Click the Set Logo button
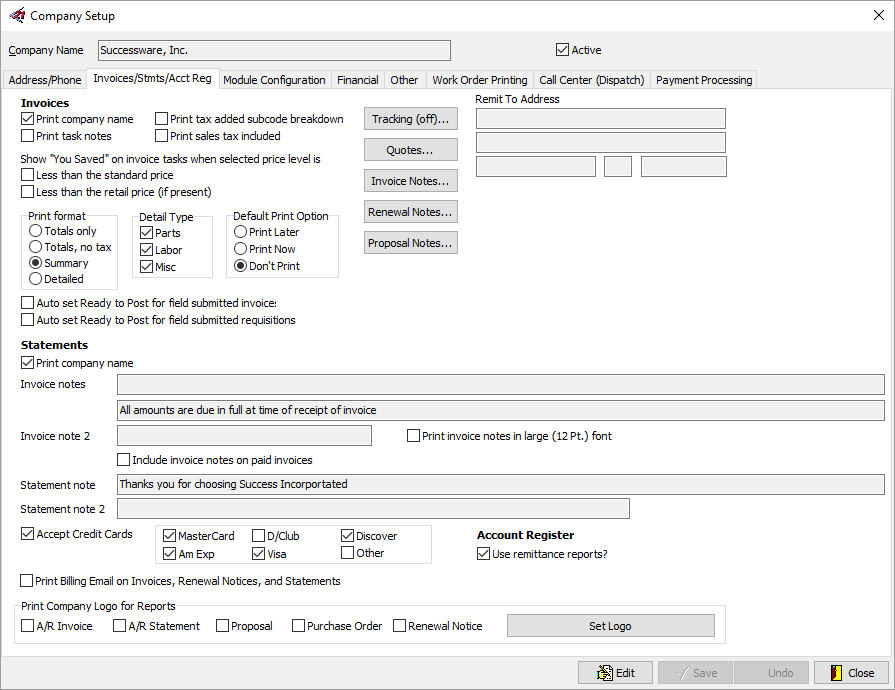The width and height of the screenshot is (895, 690). click(611, 626)
